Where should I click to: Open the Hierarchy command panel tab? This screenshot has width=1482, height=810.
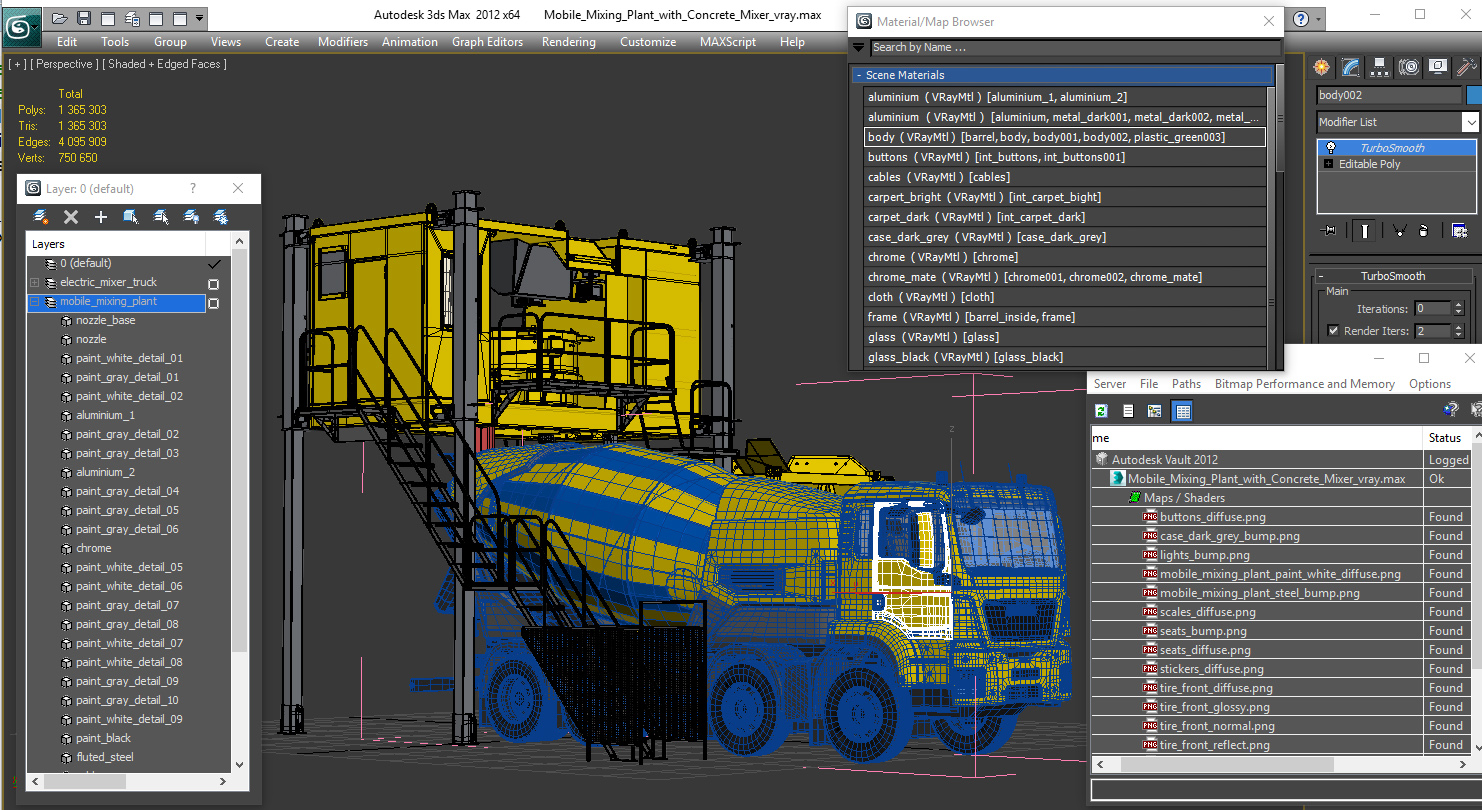coord(1380,67)
